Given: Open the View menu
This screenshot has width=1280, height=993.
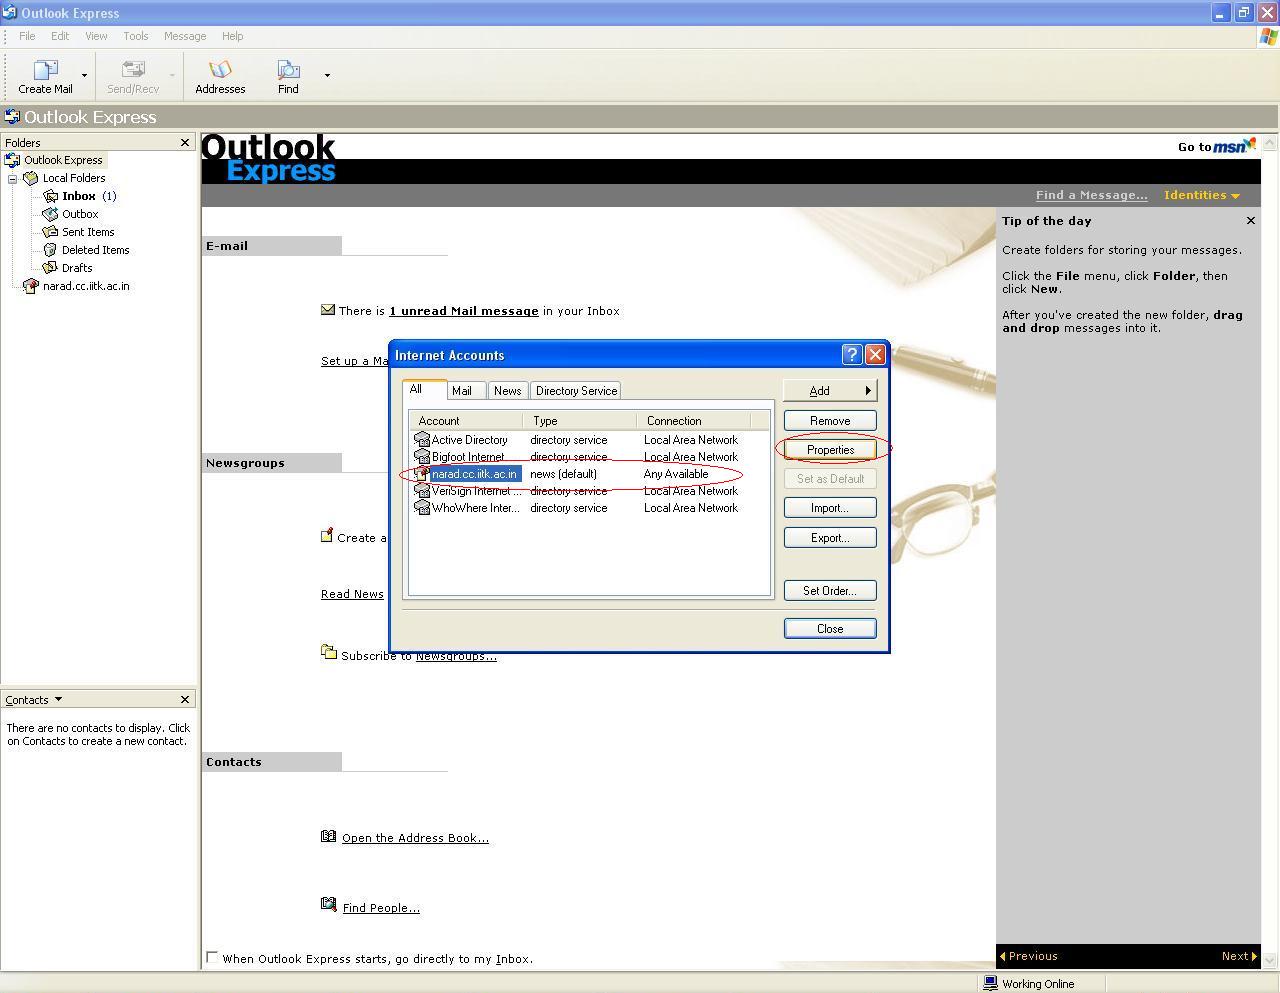Looking at the screenshot, I should (x=96, y=36).
